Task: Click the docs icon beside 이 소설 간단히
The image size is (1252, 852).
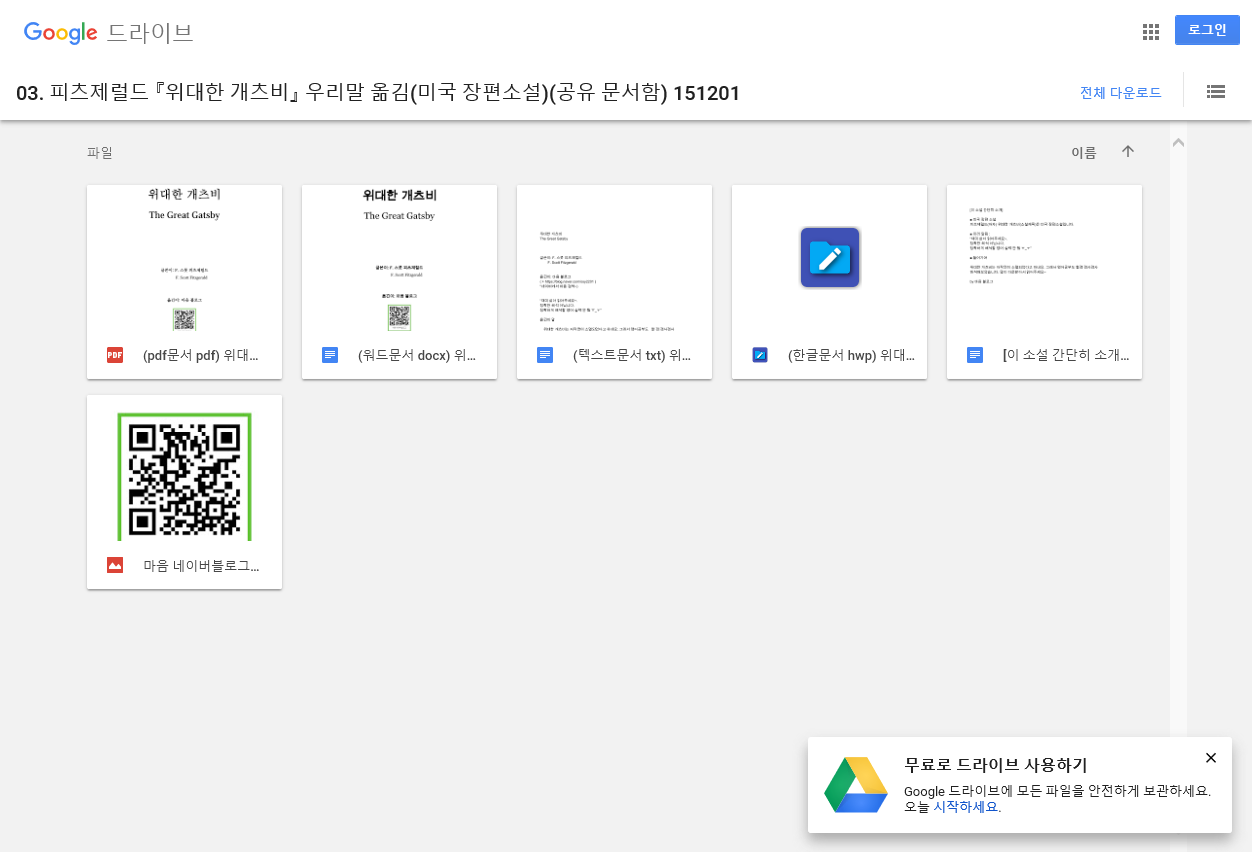Action: coord(975,355)
